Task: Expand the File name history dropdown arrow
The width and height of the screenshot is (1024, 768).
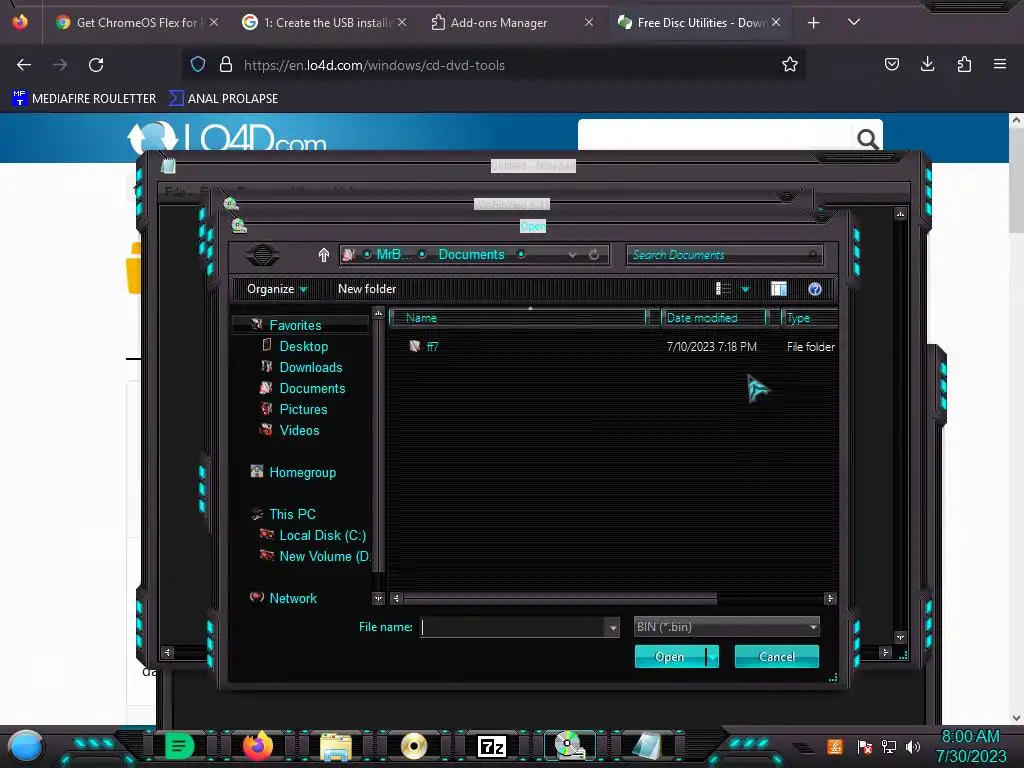Action: 613,628
